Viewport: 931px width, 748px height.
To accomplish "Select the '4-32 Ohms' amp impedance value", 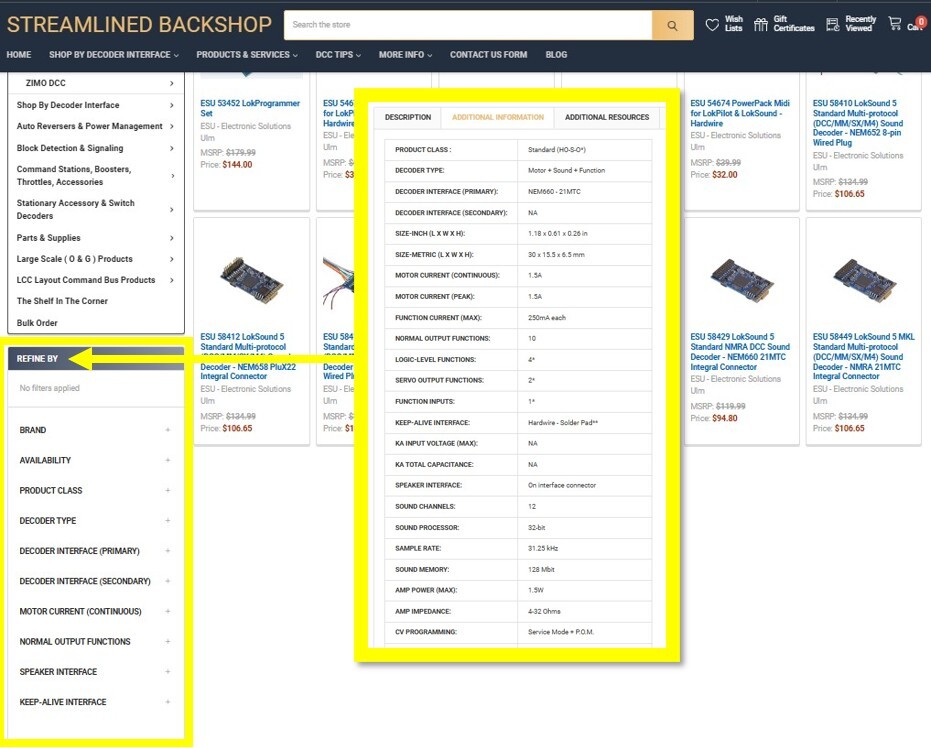I will click(544, 611).
